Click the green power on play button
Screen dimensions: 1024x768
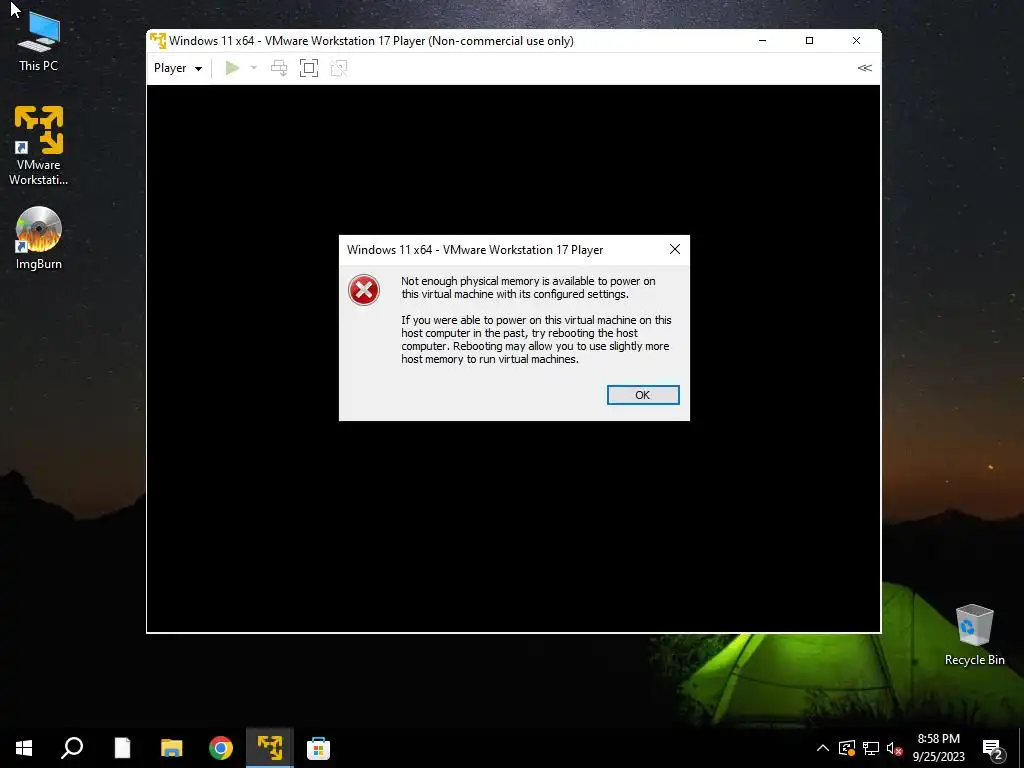(232, 68)
